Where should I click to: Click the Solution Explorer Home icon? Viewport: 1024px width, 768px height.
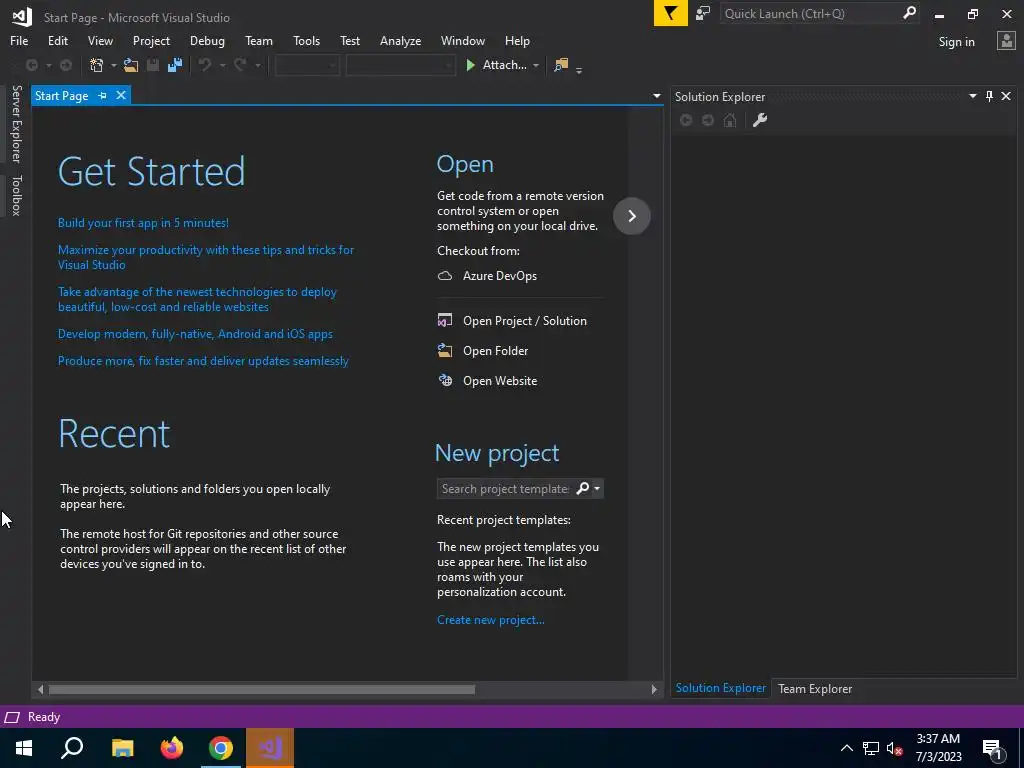[730, 120]
